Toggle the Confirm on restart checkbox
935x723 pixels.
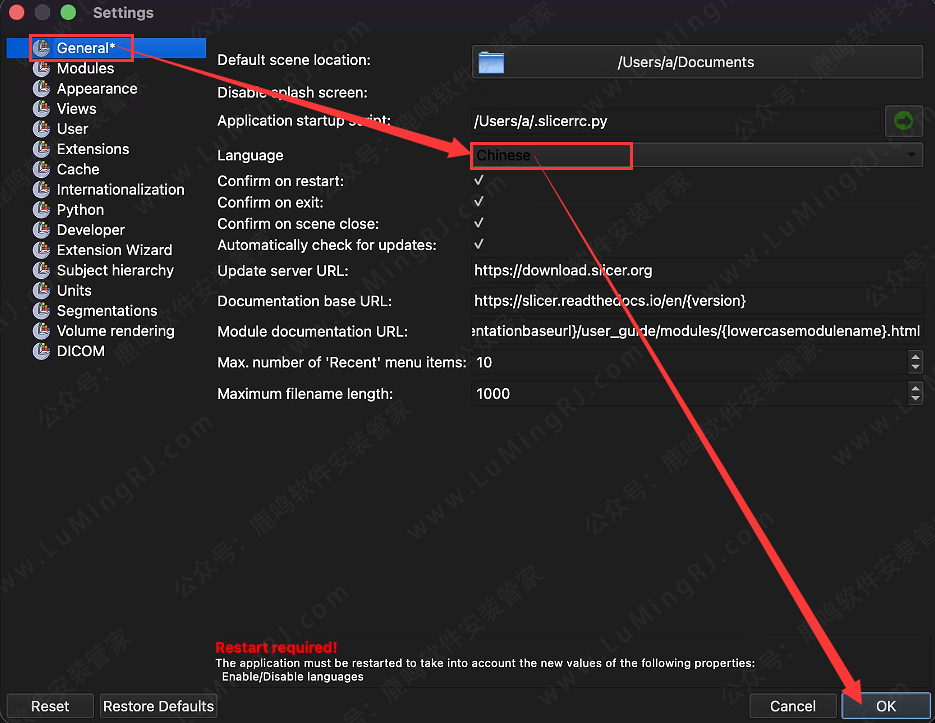[479, 181]
